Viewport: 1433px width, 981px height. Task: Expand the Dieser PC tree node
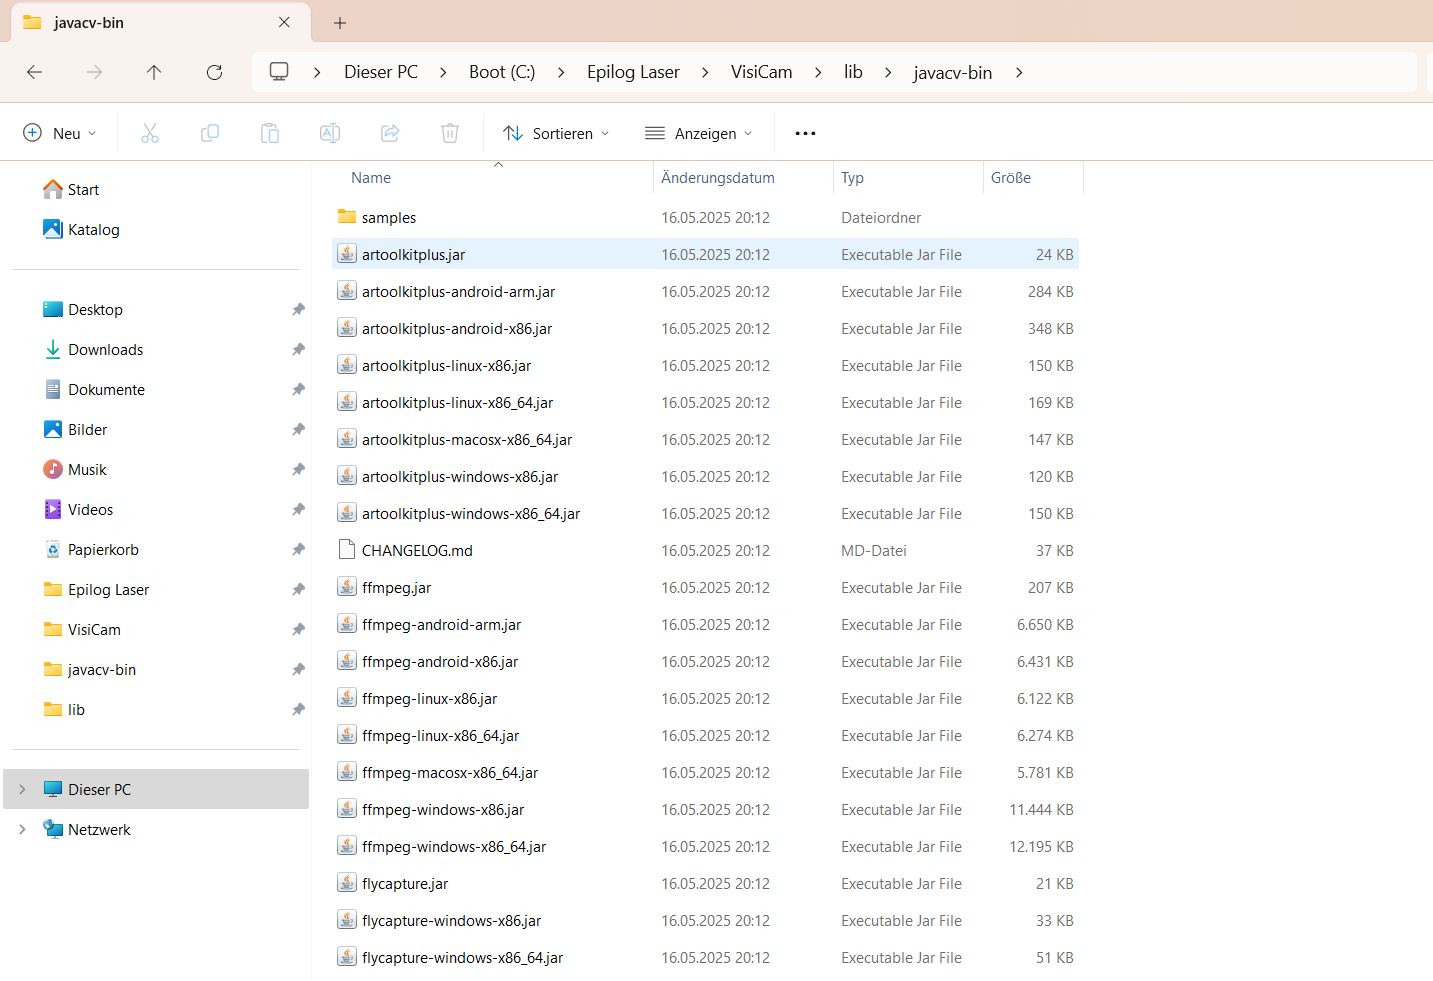[22, 790]
